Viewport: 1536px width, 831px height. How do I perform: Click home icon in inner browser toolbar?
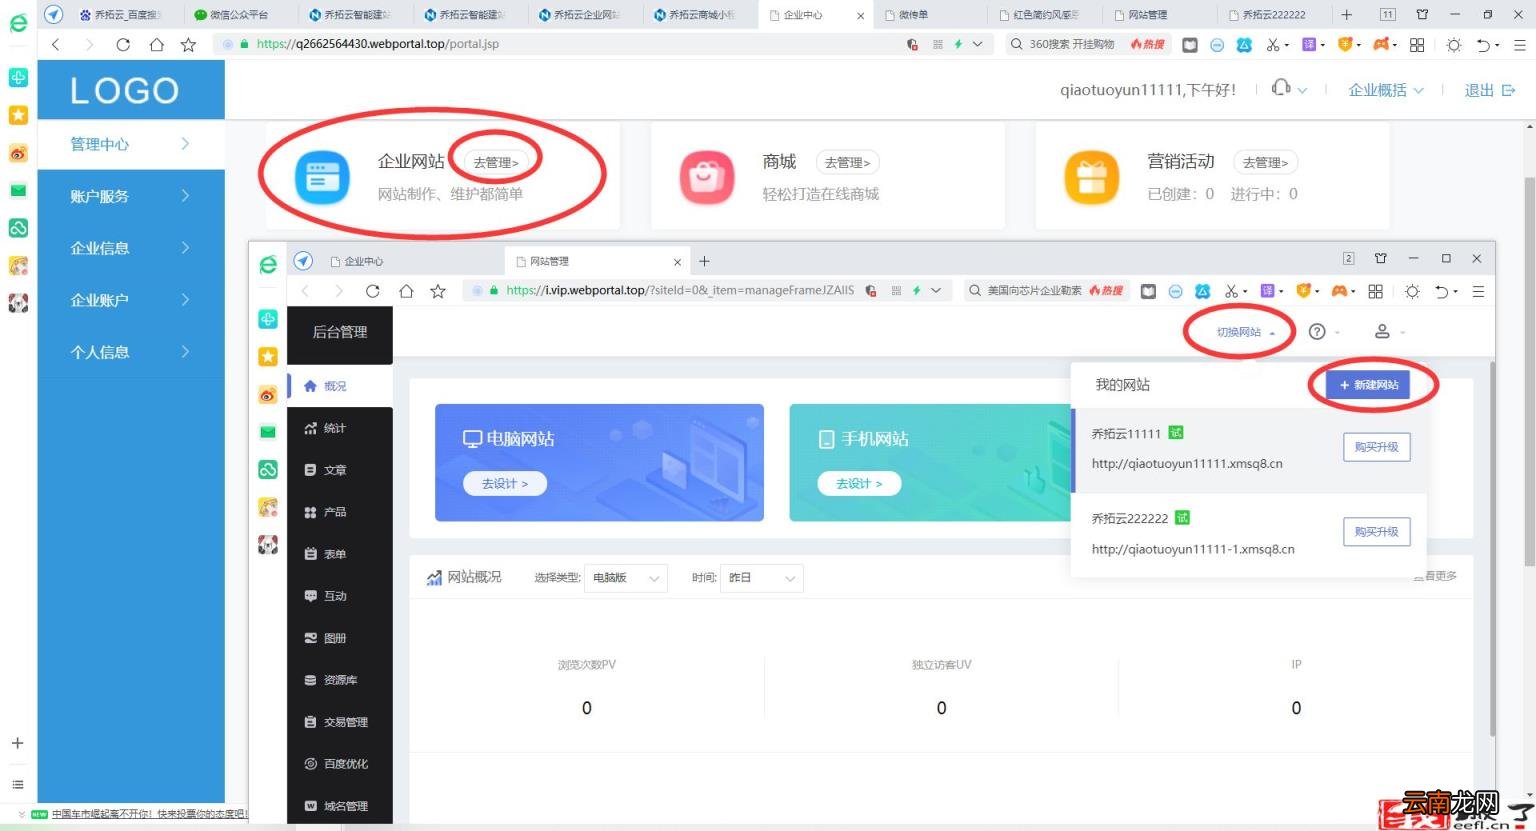(x=406, y=291)
